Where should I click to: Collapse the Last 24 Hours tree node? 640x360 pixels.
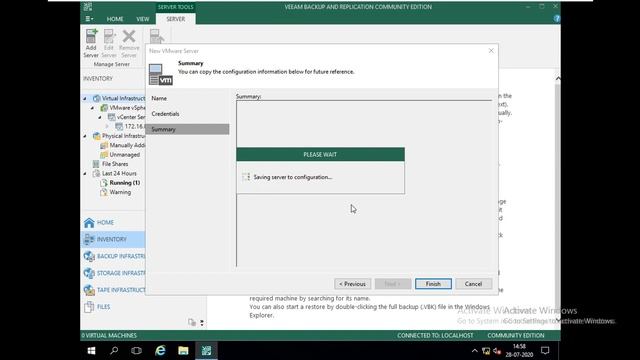pyautogui.click(x=85, y=173)
